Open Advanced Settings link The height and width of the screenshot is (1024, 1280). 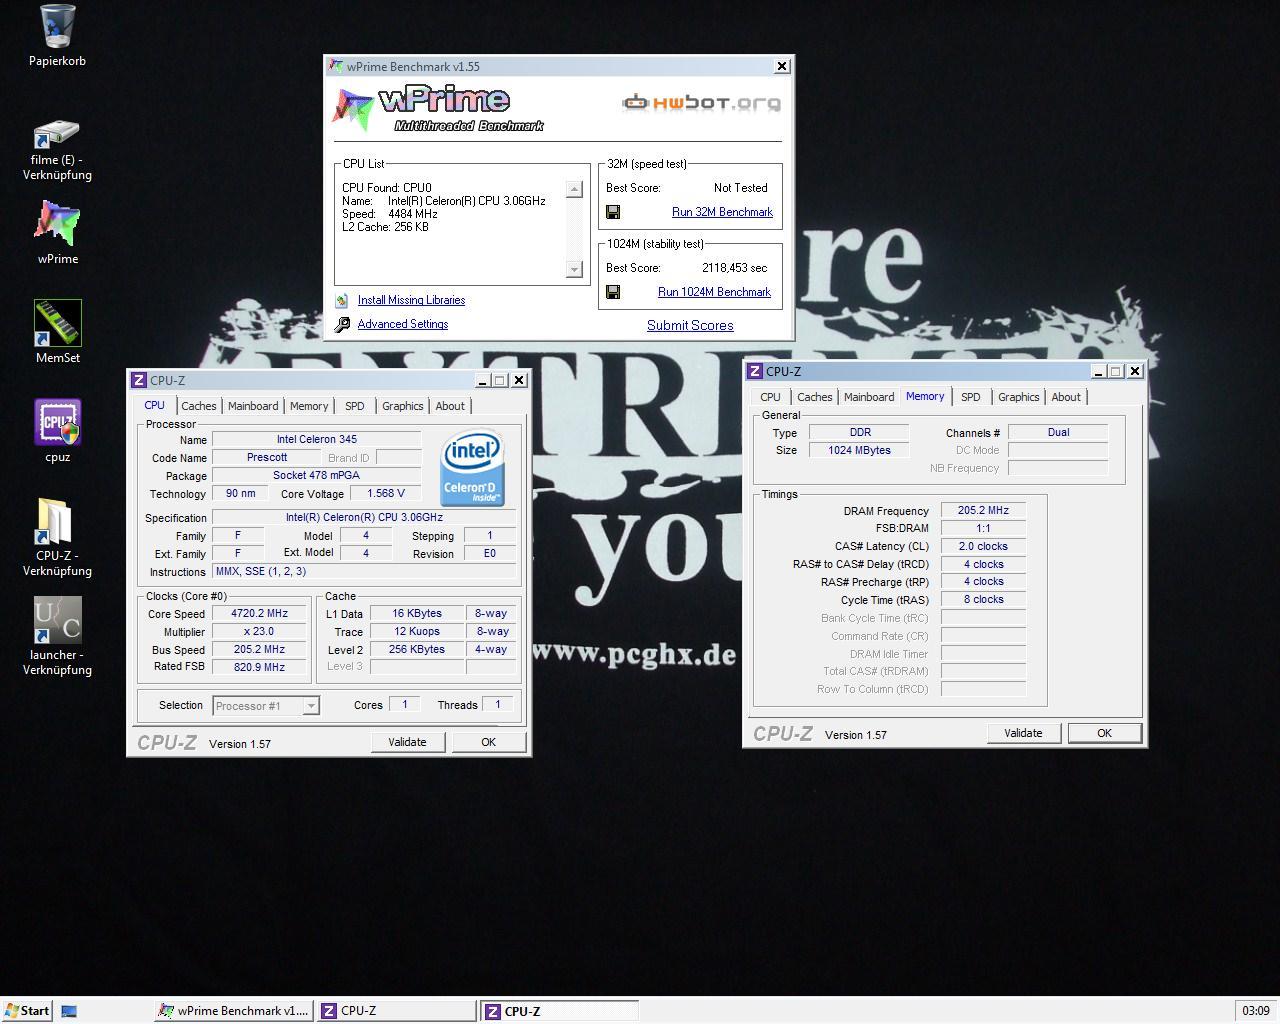click(x=403, y=324)
